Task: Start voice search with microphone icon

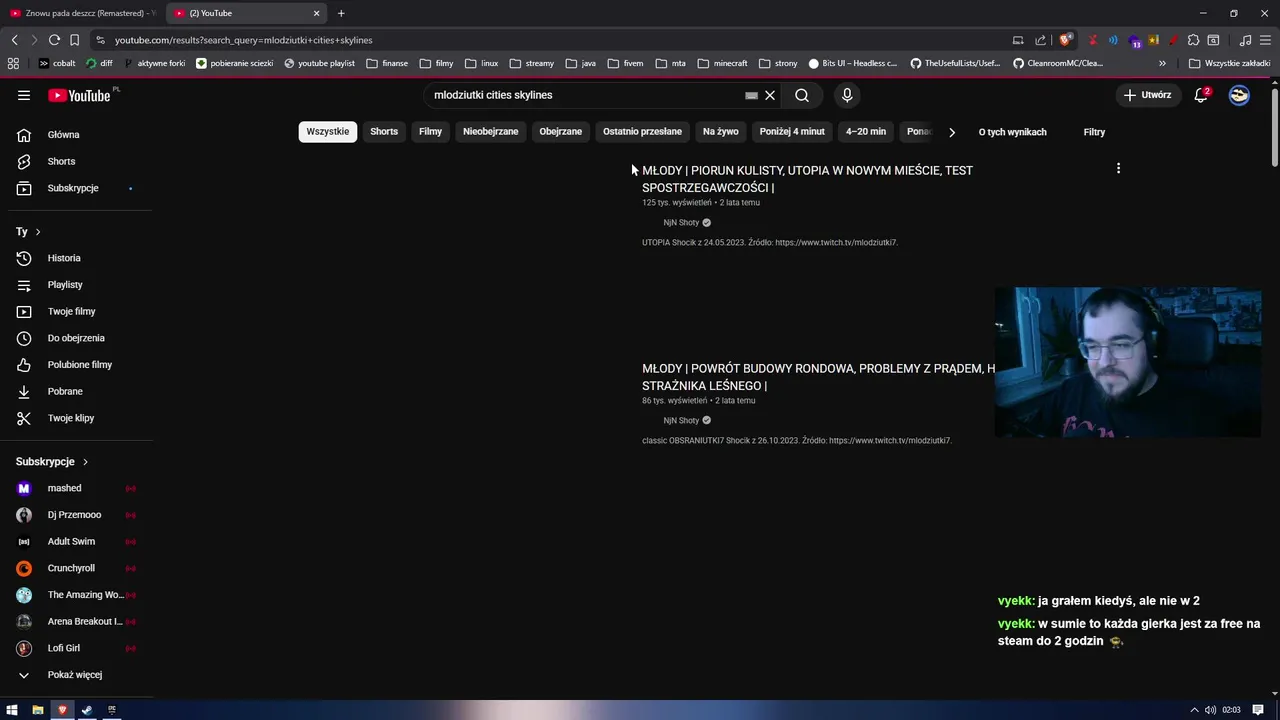Action: click(x=847, y=95)
